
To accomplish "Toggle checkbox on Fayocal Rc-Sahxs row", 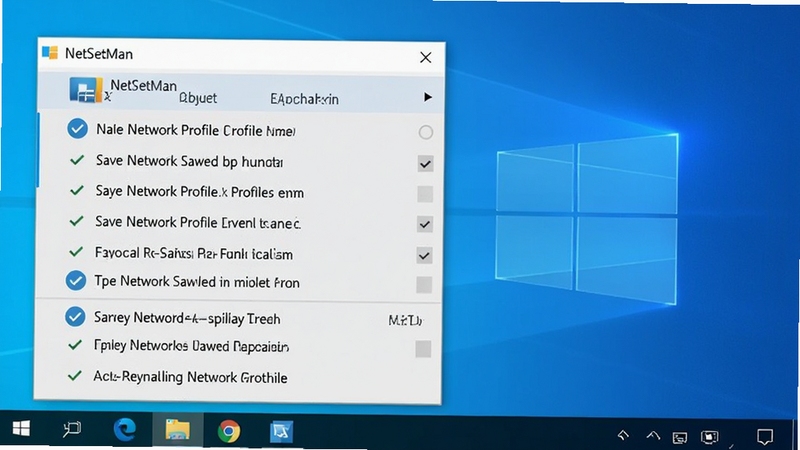I will coord(424,255).
